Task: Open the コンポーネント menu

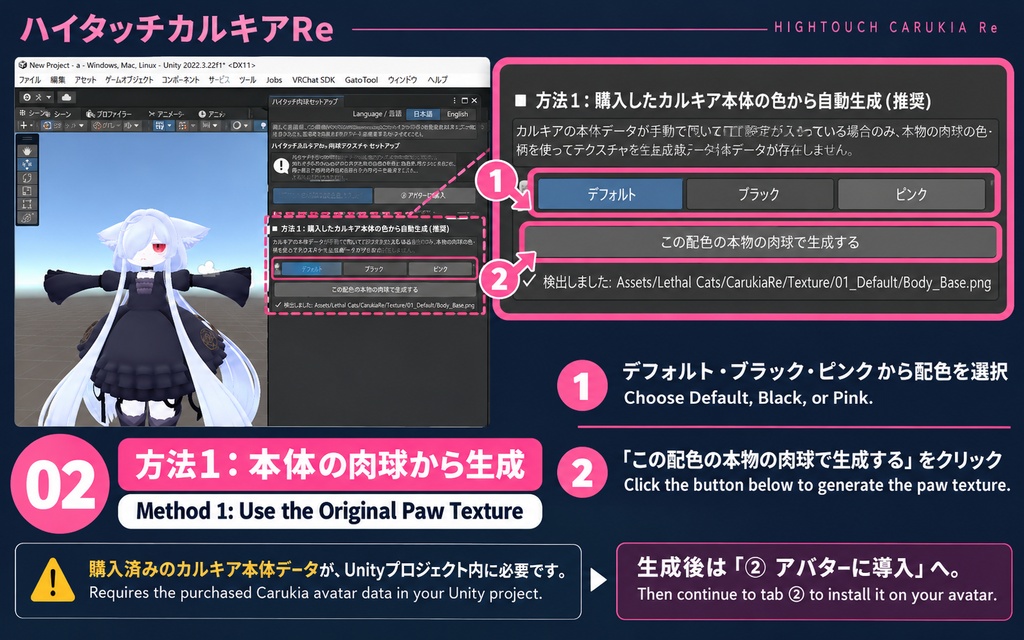Action: tap(181, 80)
